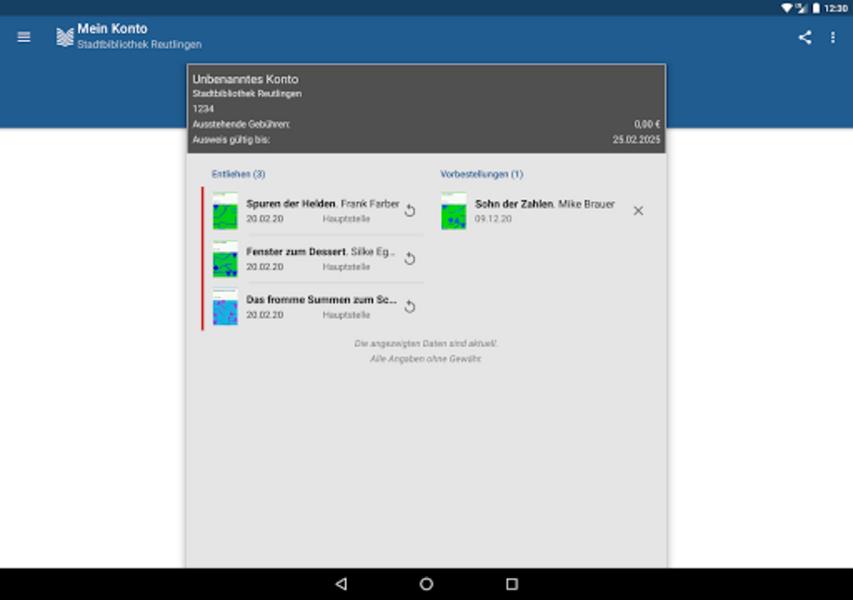
Task: Renew loan of Fenster zum Dessert
Action: (409, 259)
